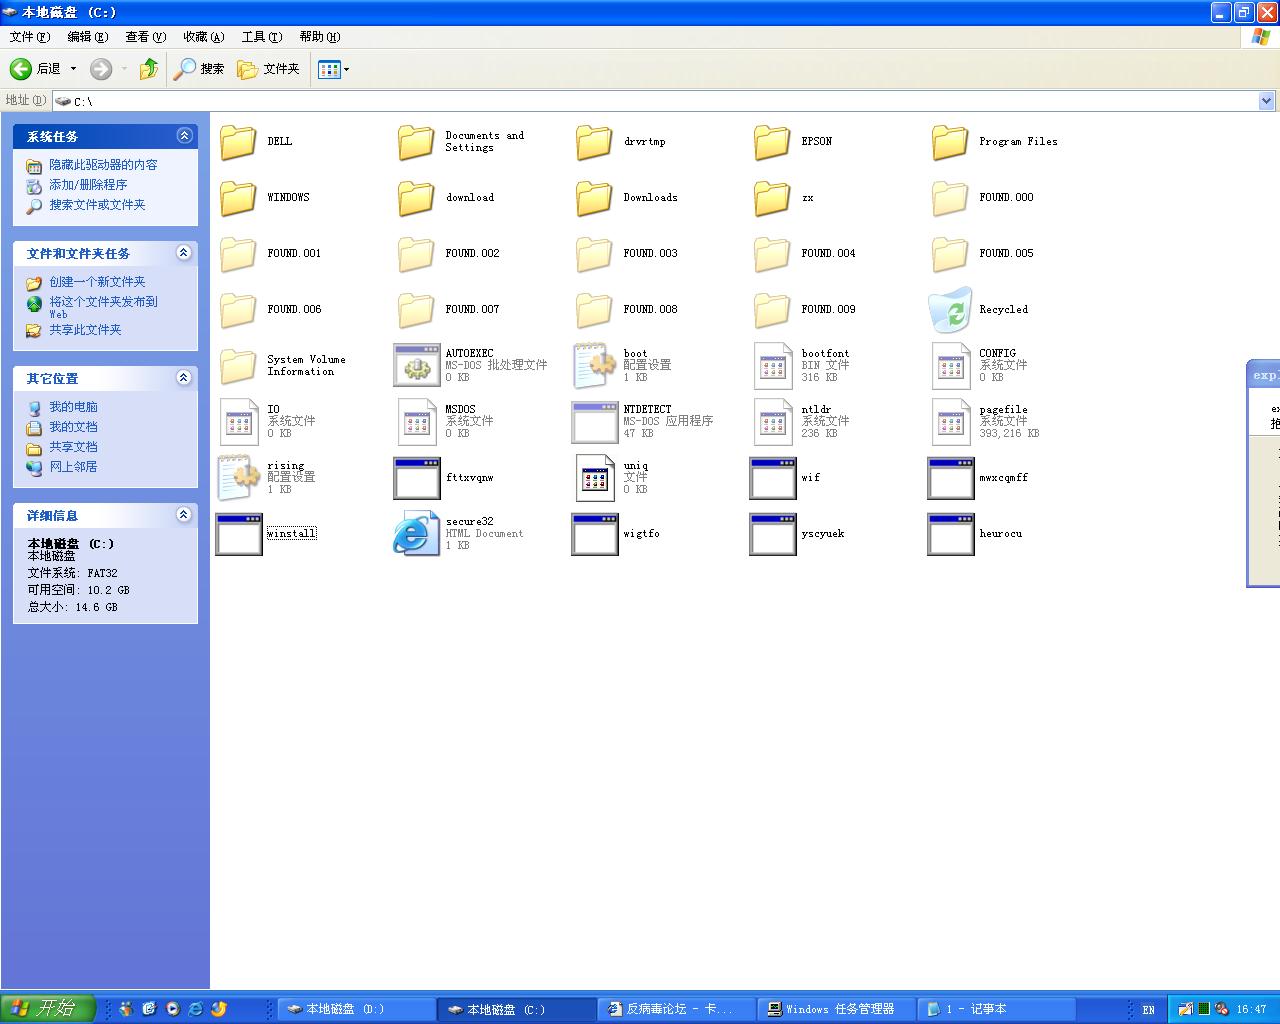
Task: Click the EN language indicator in tray
Action: 1149,1010
